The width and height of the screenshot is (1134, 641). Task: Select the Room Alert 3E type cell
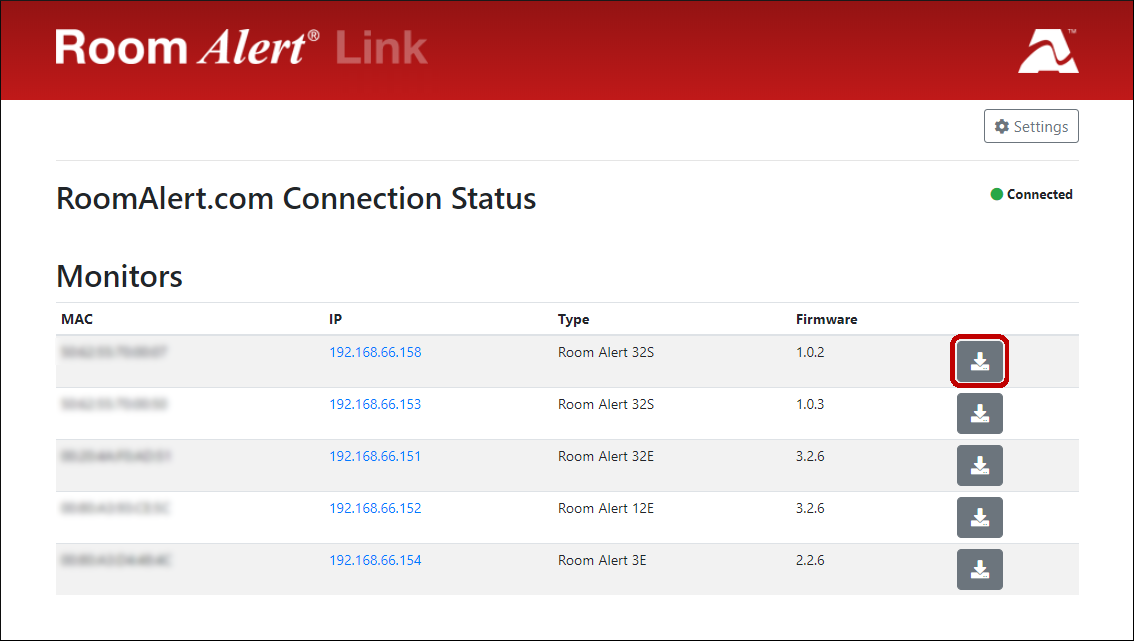602,560
